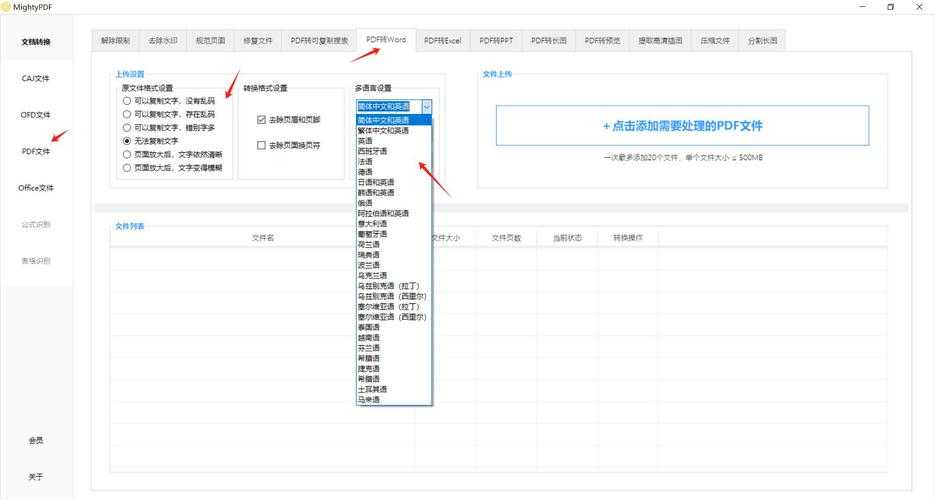Pick 马来语 in the language list
Screen dimensions: 935x500
click(x=394, y=399)
